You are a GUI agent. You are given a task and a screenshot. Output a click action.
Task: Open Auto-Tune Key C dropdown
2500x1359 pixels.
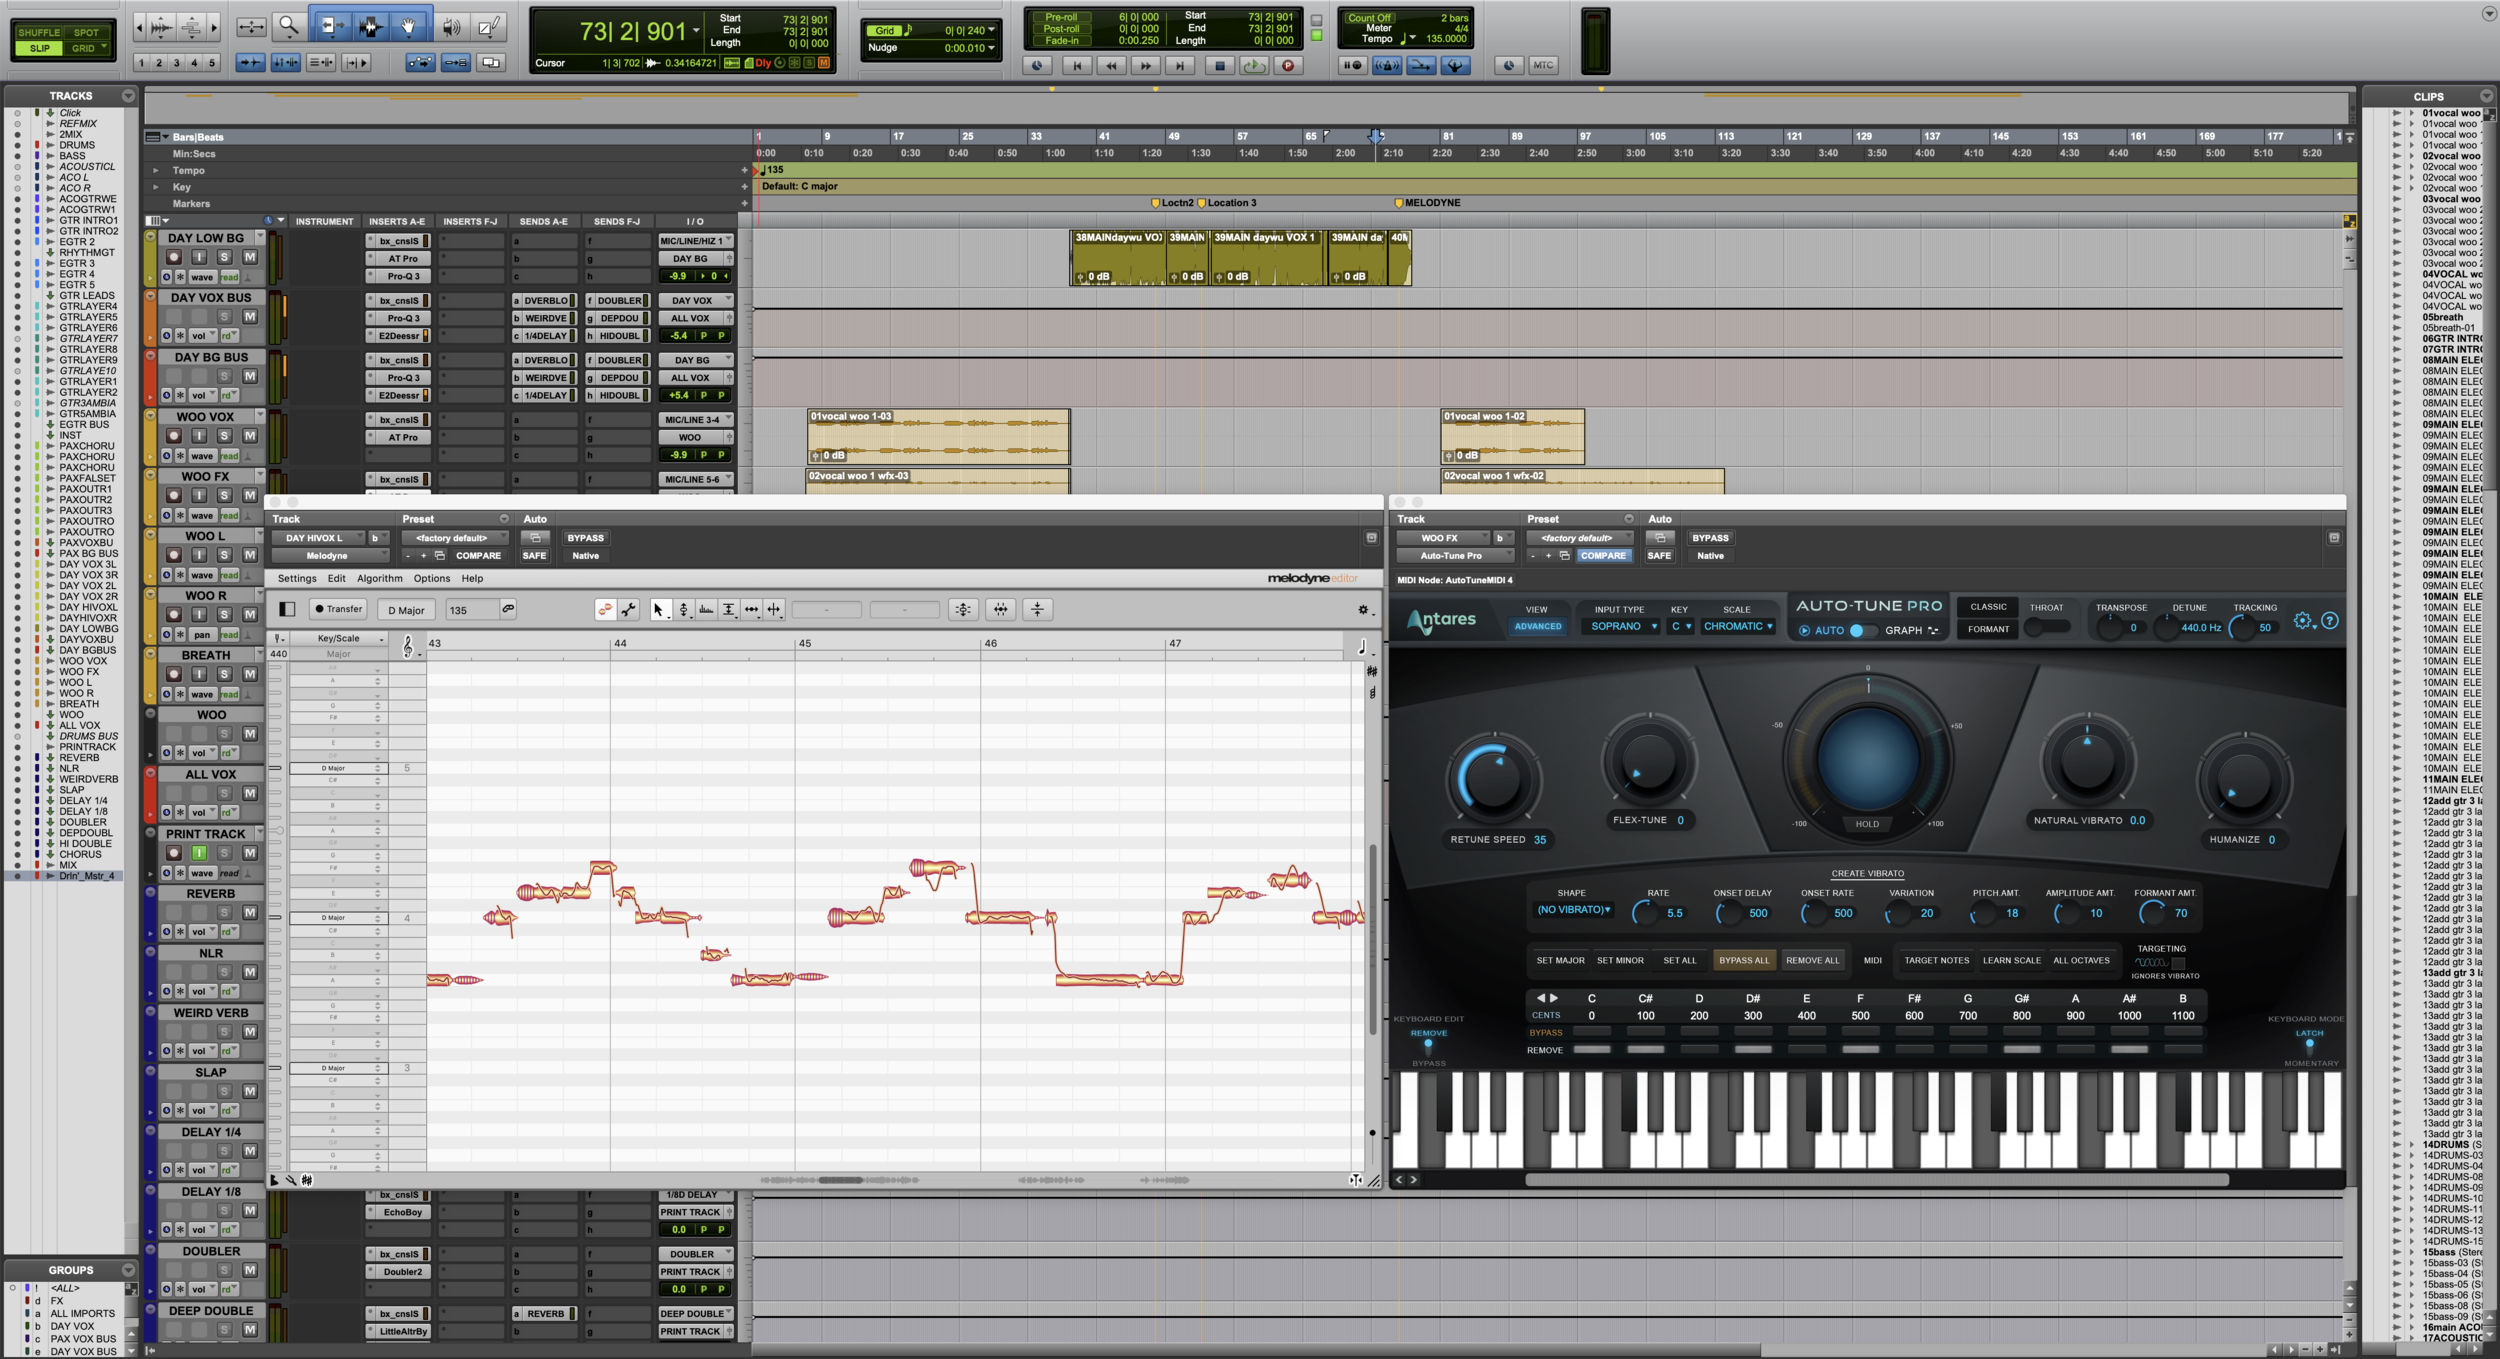[1681, 627]
